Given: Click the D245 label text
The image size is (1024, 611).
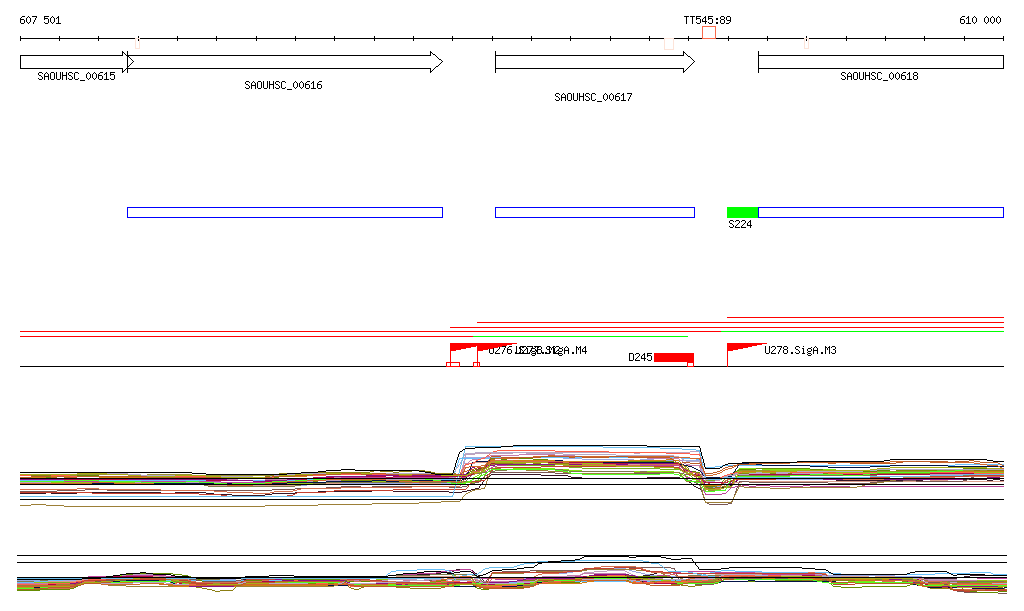Looking at the screenshot, I should [x=640, y=357].
